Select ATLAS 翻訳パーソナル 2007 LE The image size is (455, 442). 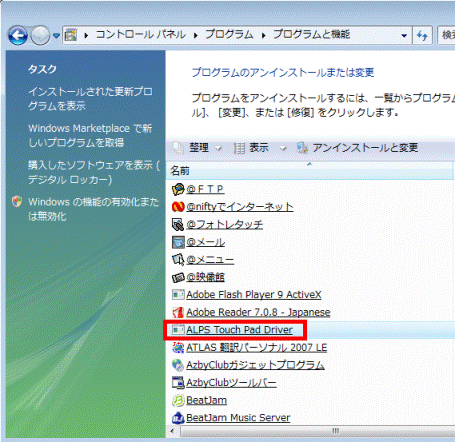tap(256, 348)
